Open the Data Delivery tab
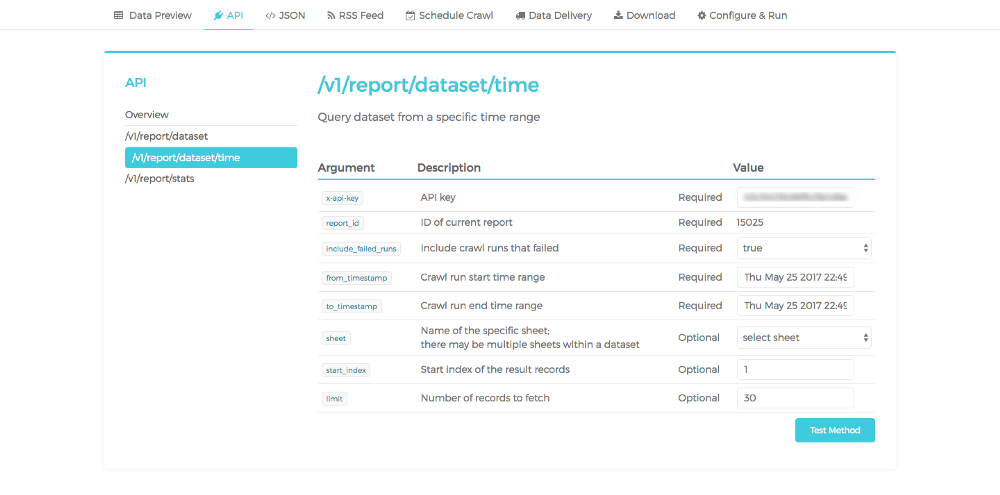The height and width of the screenshot is (495, 1000). tap(554, 15)
